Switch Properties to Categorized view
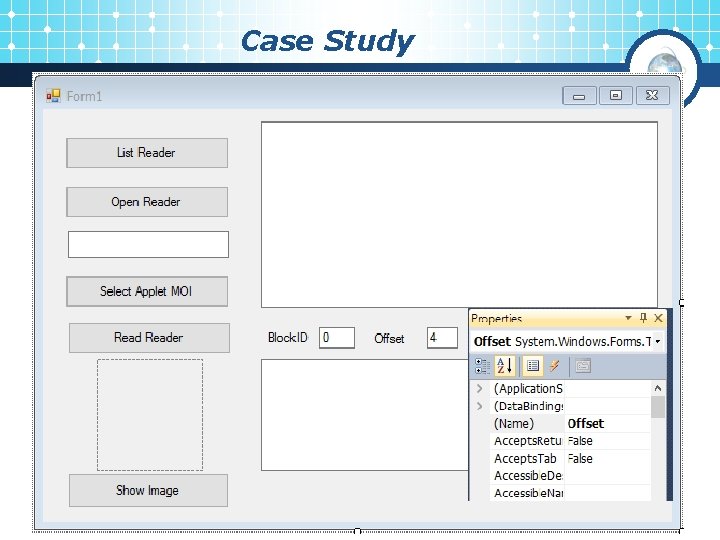 coord(482,366)
